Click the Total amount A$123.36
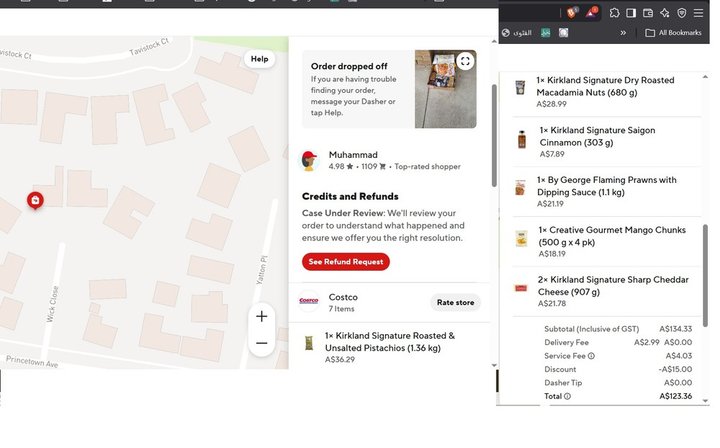The width and height of the screenshot is (720, 448). point(675,396)
